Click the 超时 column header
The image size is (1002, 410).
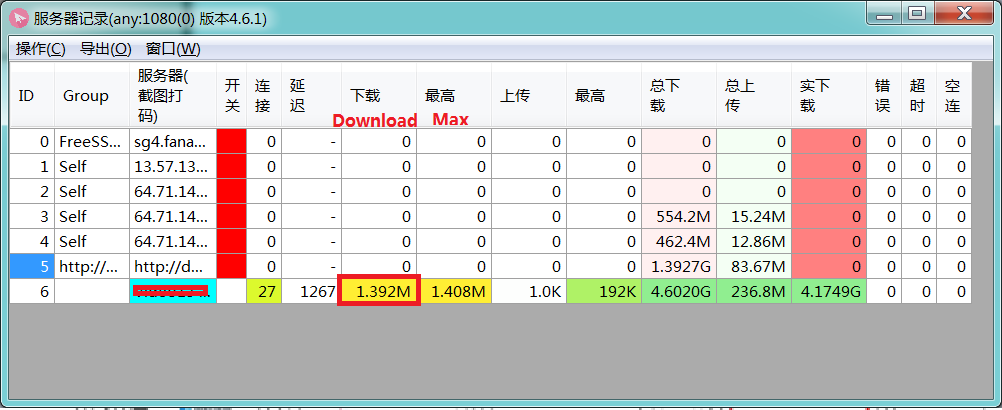(919, 96)
